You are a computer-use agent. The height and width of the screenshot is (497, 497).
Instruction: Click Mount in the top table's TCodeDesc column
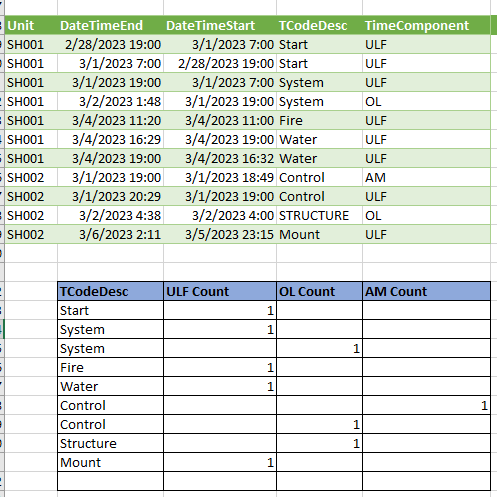coord(319,234)
